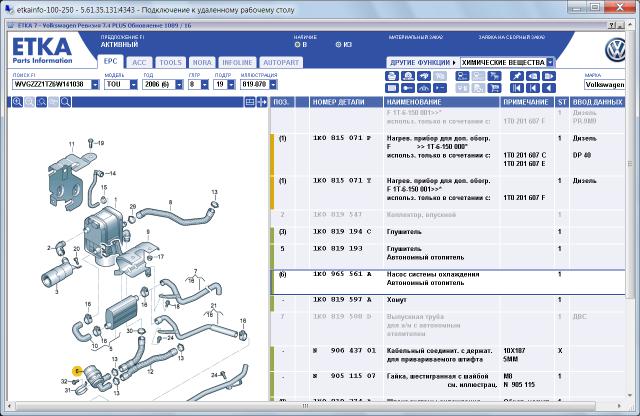Click the add-to-order cart icon, upper row
The height and width of the screenshot is (416, 640).
pyautogui.click(x=494, y=76)
